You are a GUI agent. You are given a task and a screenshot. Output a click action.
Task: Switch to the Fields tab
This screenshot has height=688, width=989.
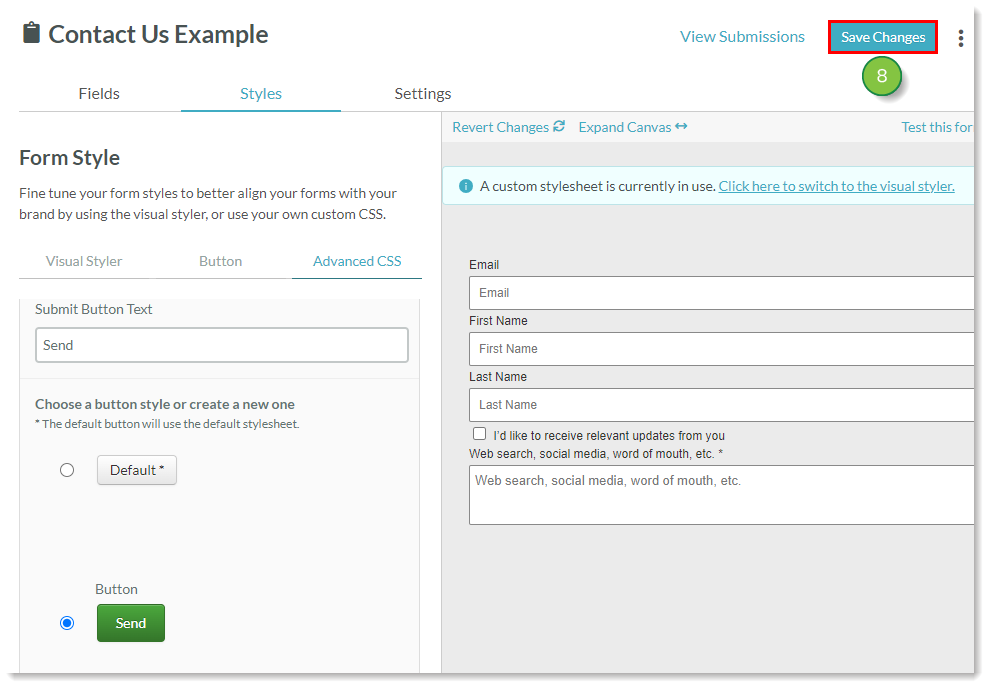[99, 93]
